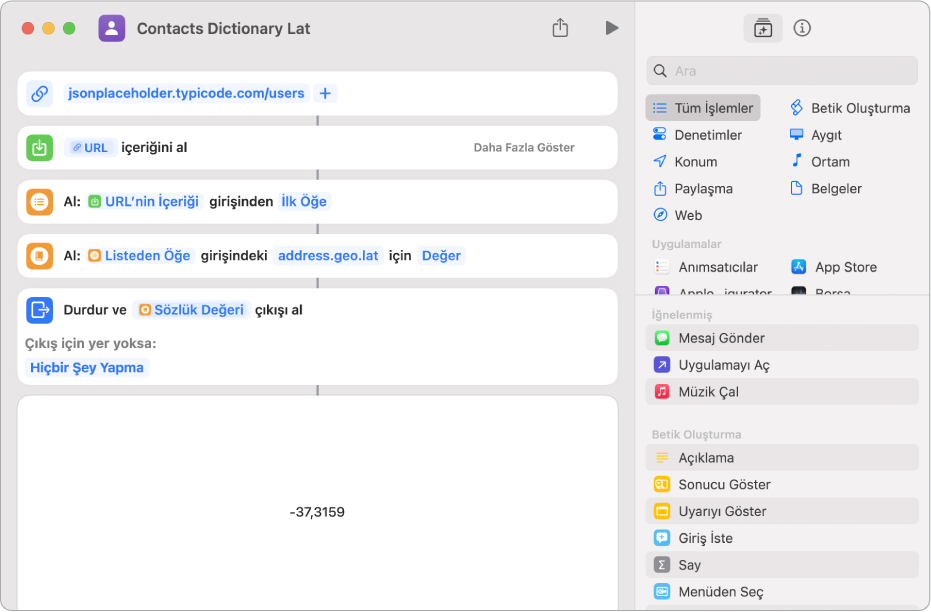931x612 pixels.
Task: Select Konum category
Action: pyautogui.click(x=685, y=161)
